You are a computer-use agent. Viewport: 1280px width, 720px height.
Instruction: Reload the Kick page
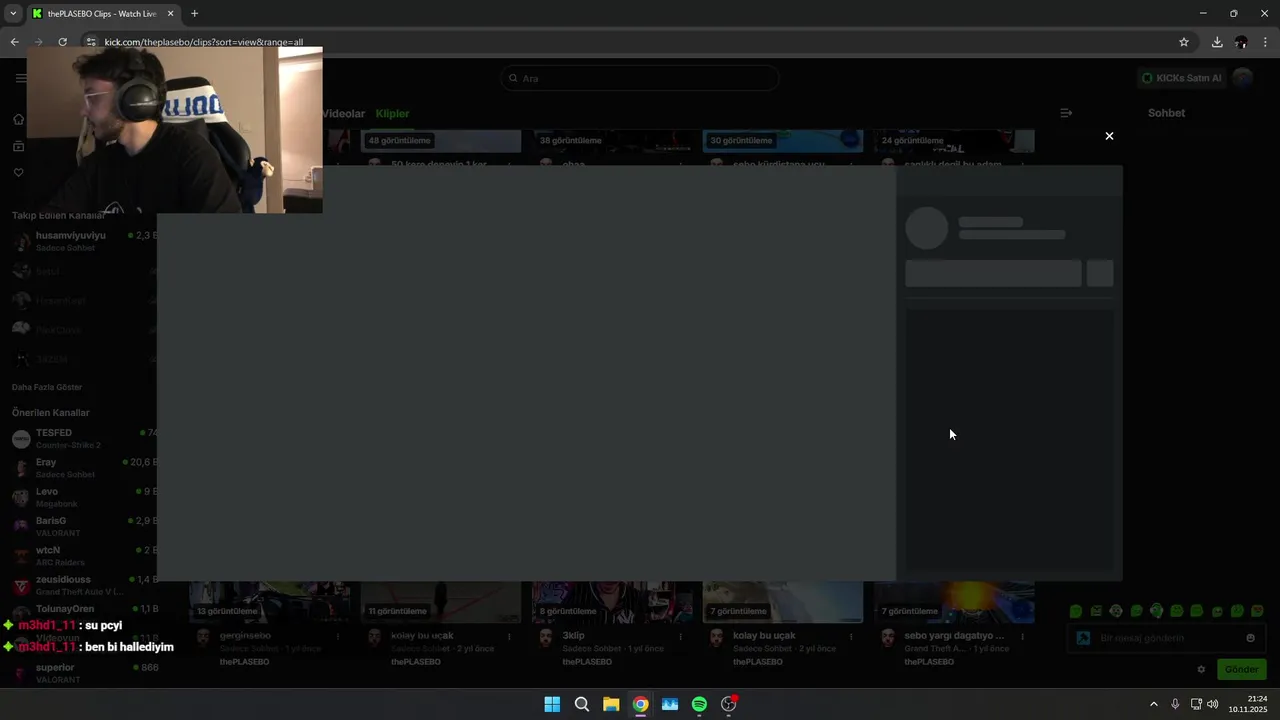pos(62,42)
